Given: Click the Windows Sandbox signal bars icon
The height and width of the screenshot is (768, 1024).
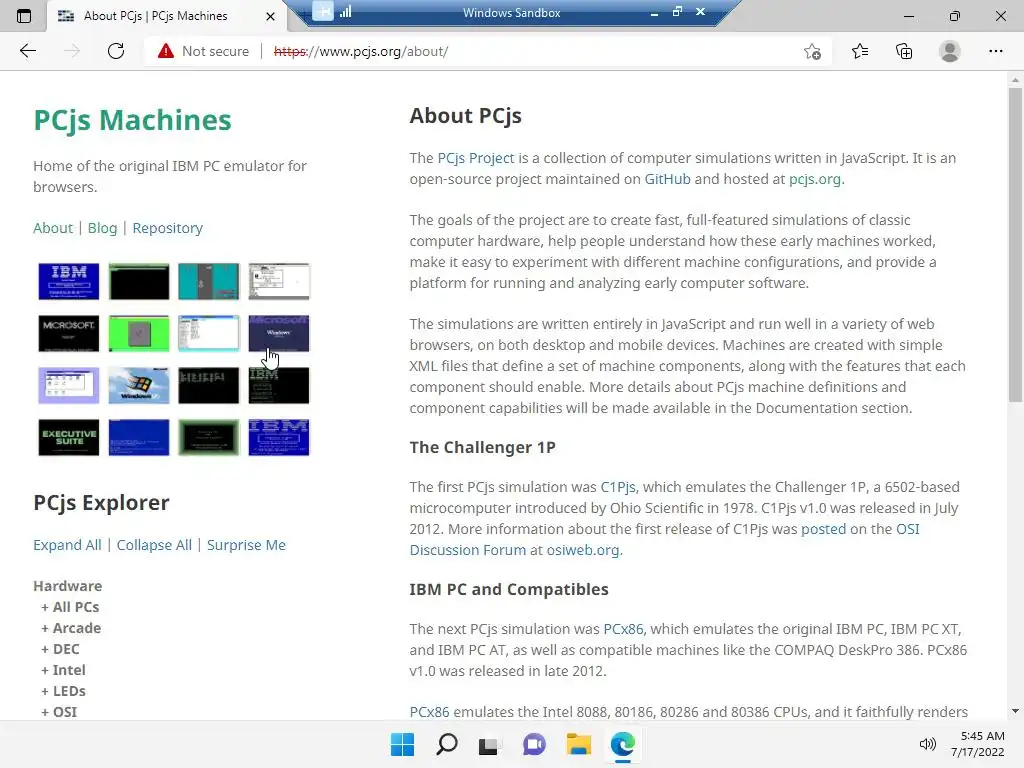Looking at the screenshot, I should tap(345, 11).
